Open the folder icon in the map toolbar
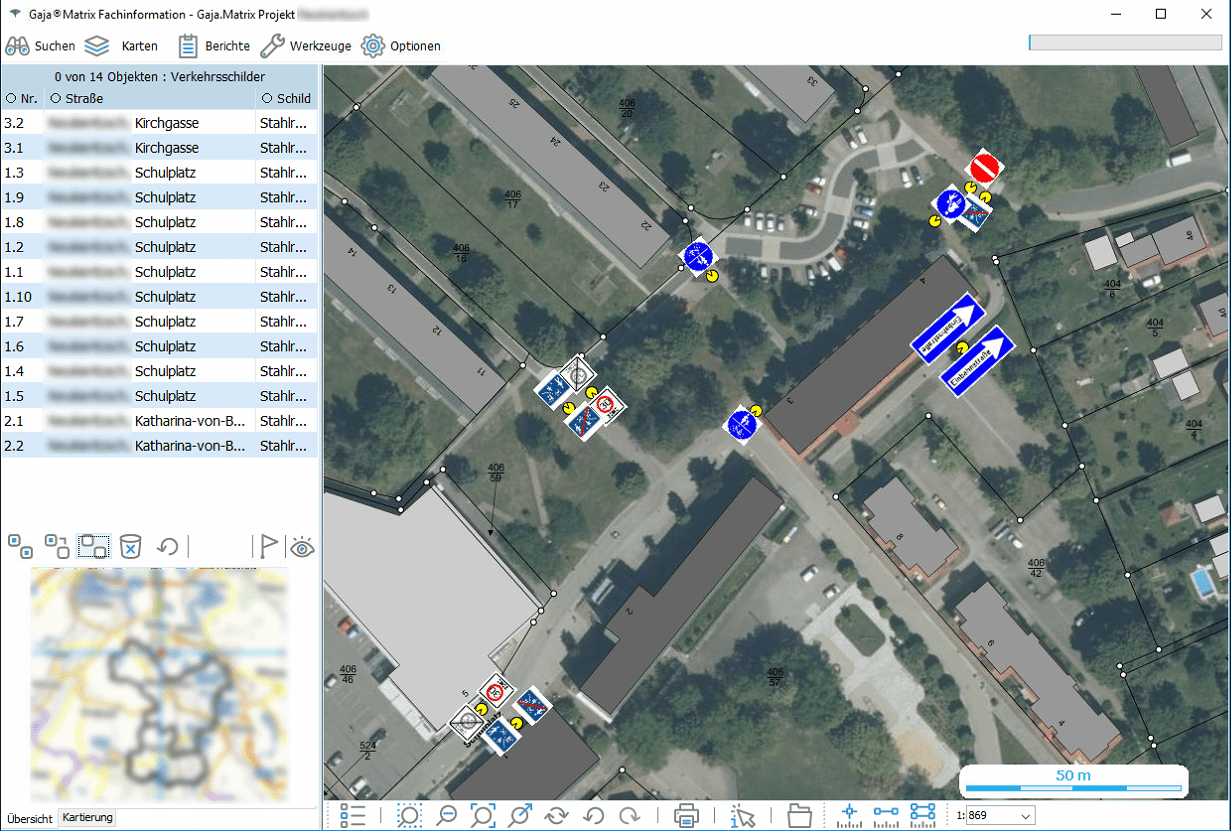1231x831 pixels. point(799,816)
